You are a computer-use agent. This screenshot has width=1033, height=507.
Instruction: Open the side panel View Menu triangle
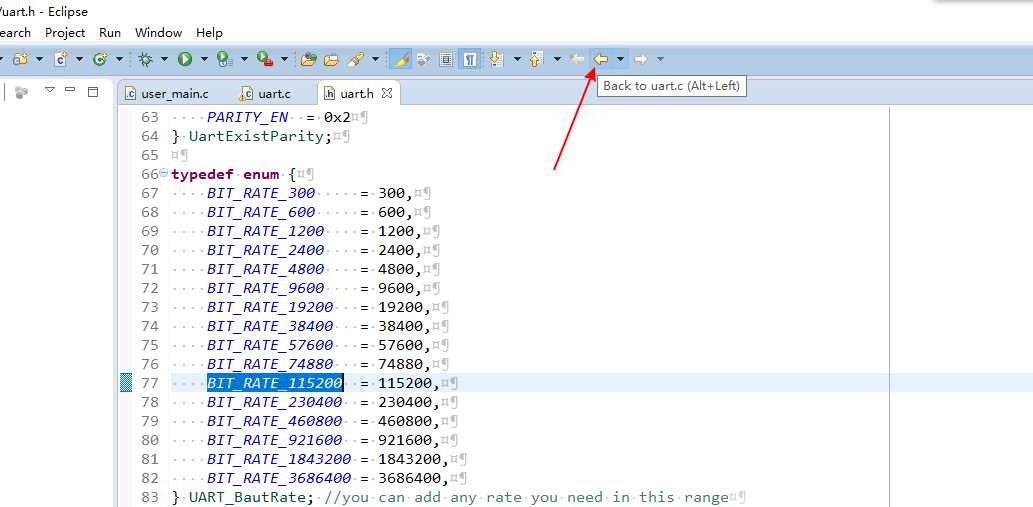pos(49,90)
